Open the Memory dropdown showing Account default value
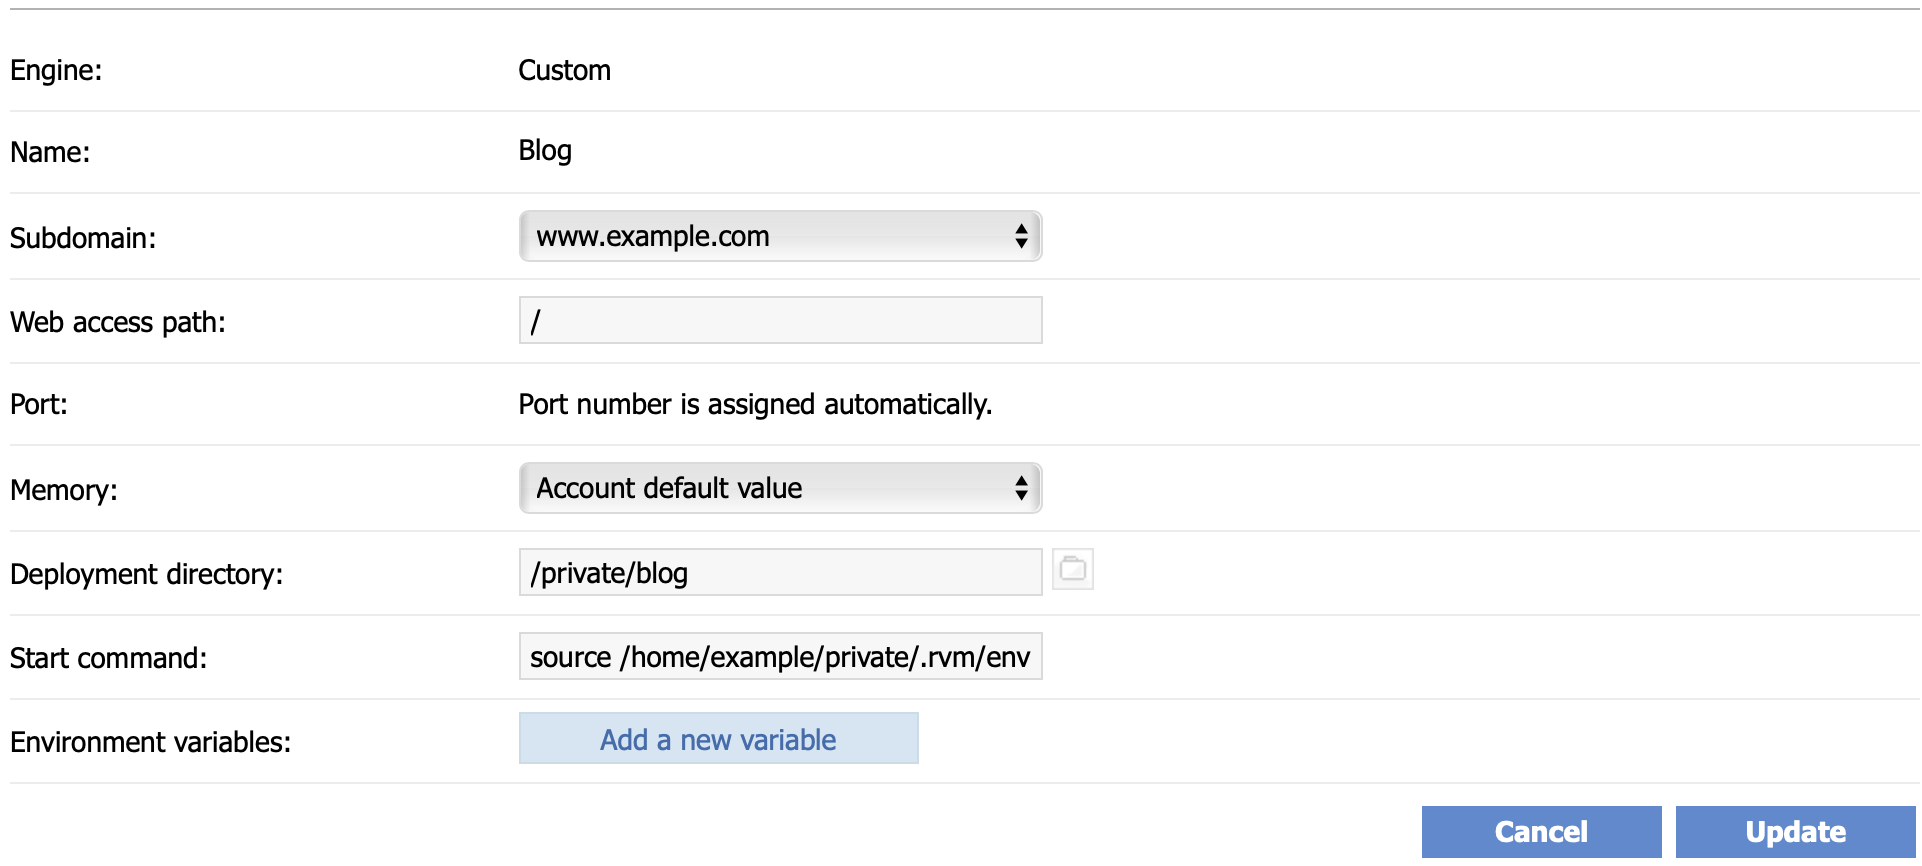Image resolution: width=1922 pixels, height=866 pixels. coord(780,488)
